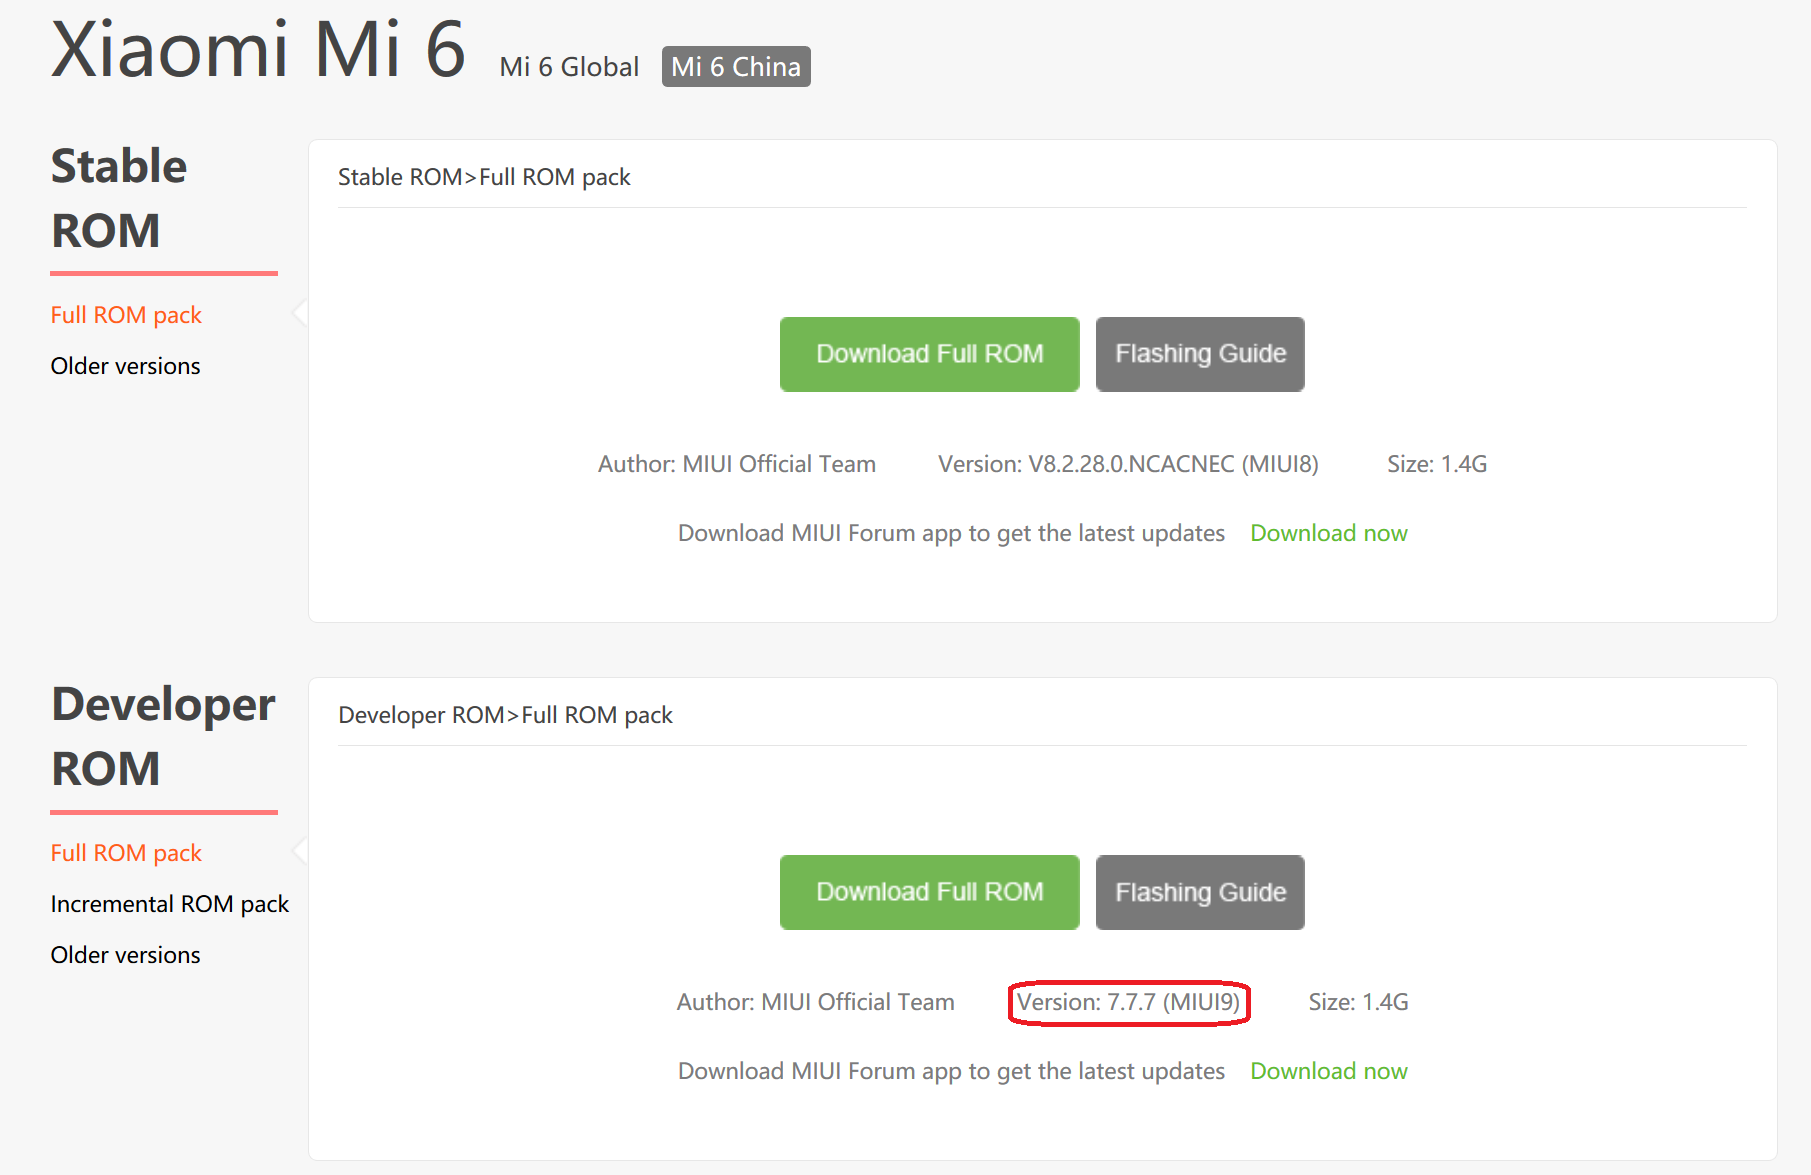Click the Version V8.2.28.0.NCACNEC text
The height and width of the screenshot is (1175, 1811).
(x=1127, y=464)
